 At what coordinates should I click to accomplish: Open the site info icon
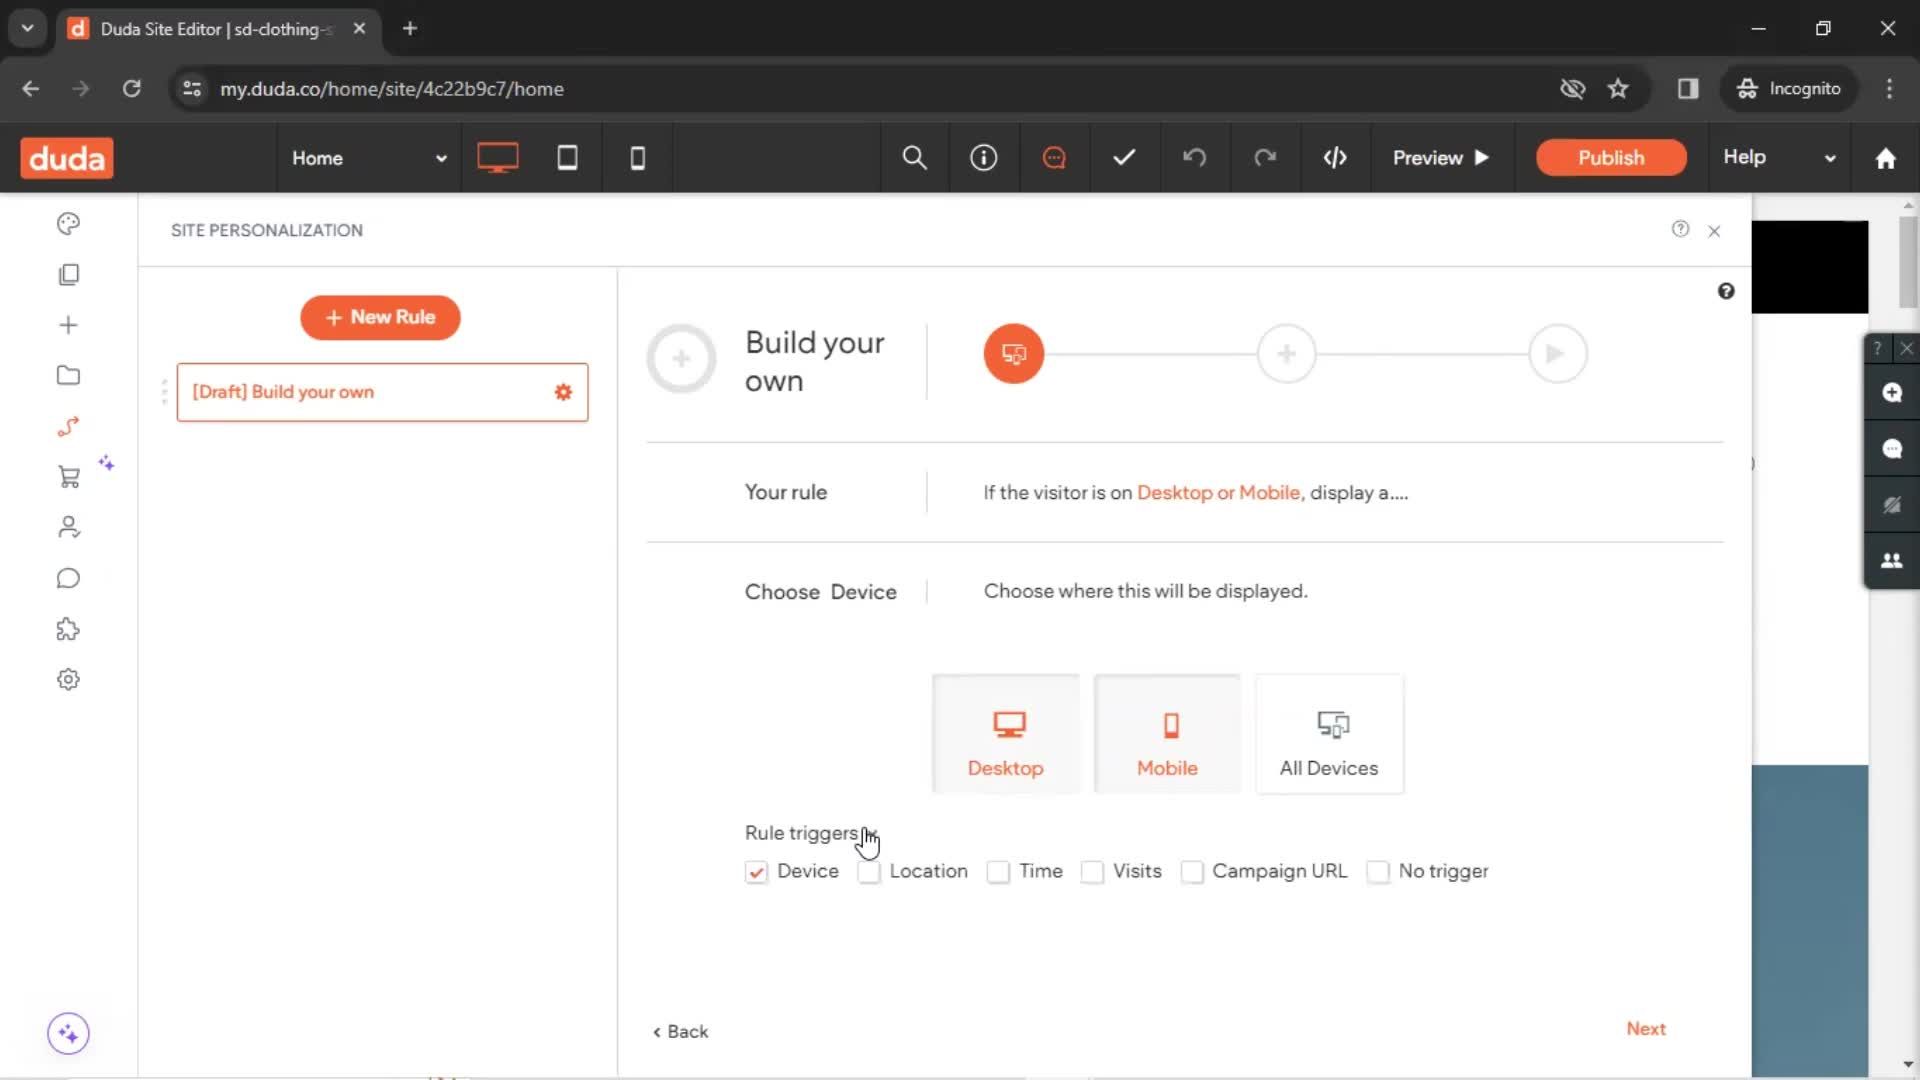click(x=984, y=158)
